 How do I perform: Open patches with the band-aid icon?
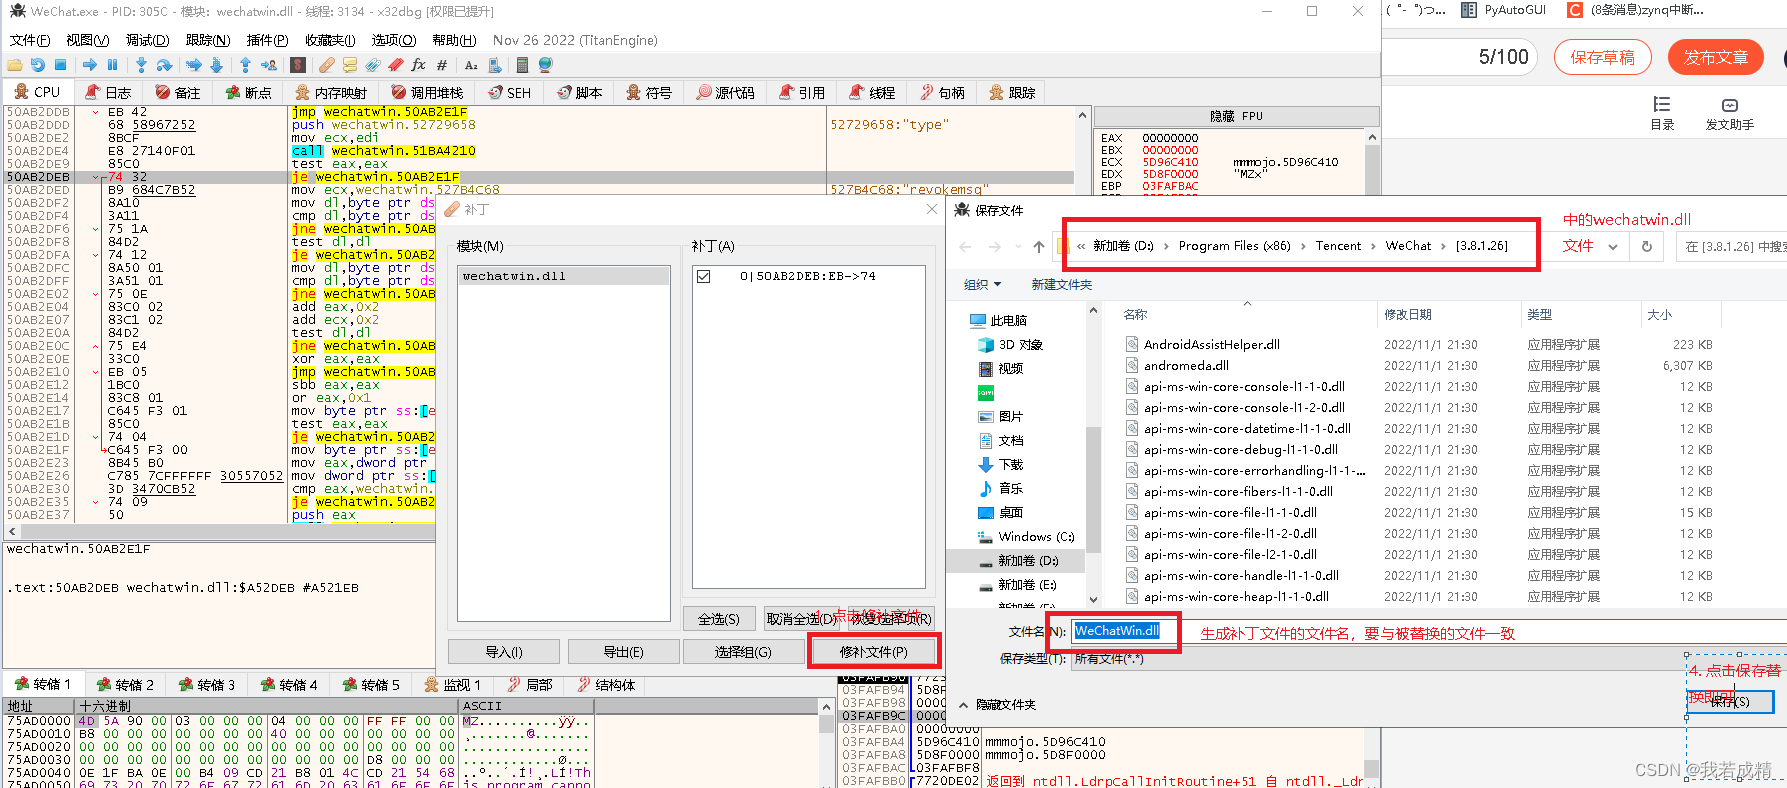[x=327, y=65]
